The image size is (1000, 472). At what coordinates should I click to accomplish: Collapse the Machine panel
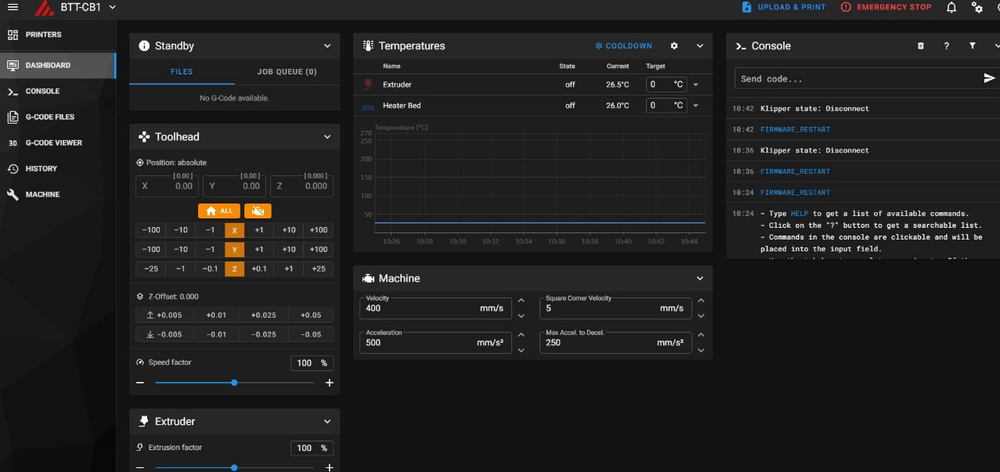click(x=700, y=279)
